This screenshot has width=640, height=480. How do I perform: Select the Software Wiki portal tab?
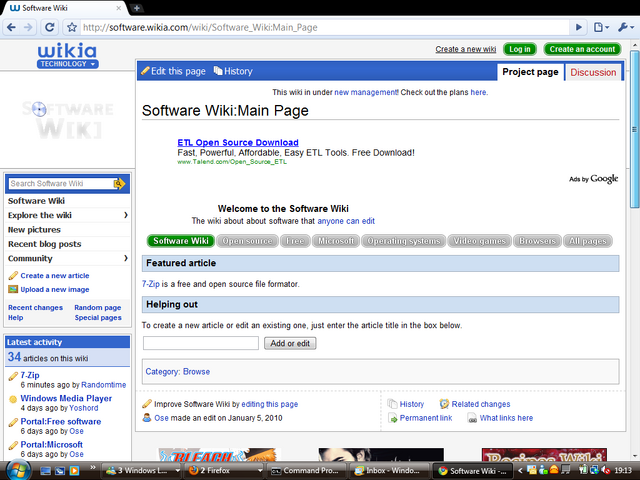[180, 241]
